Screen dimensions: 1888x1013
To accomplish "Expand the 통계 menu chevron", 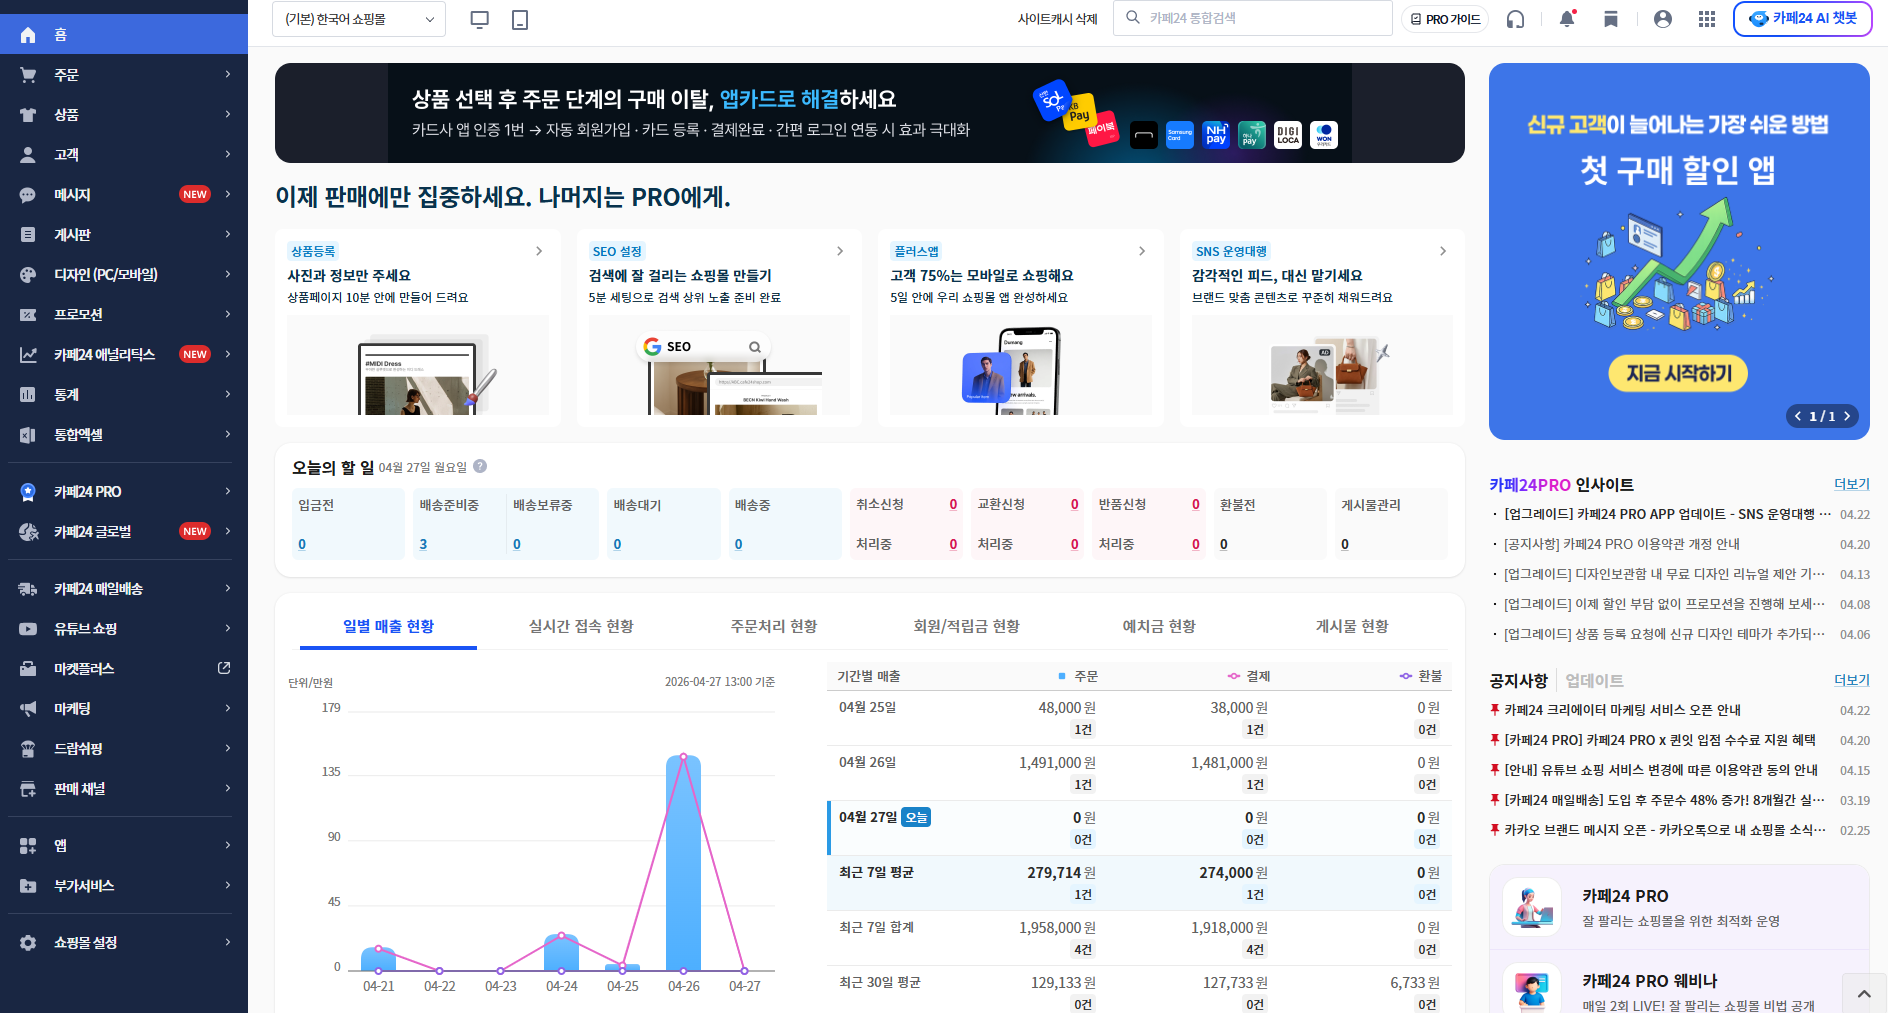I will [x=228, y=395].
